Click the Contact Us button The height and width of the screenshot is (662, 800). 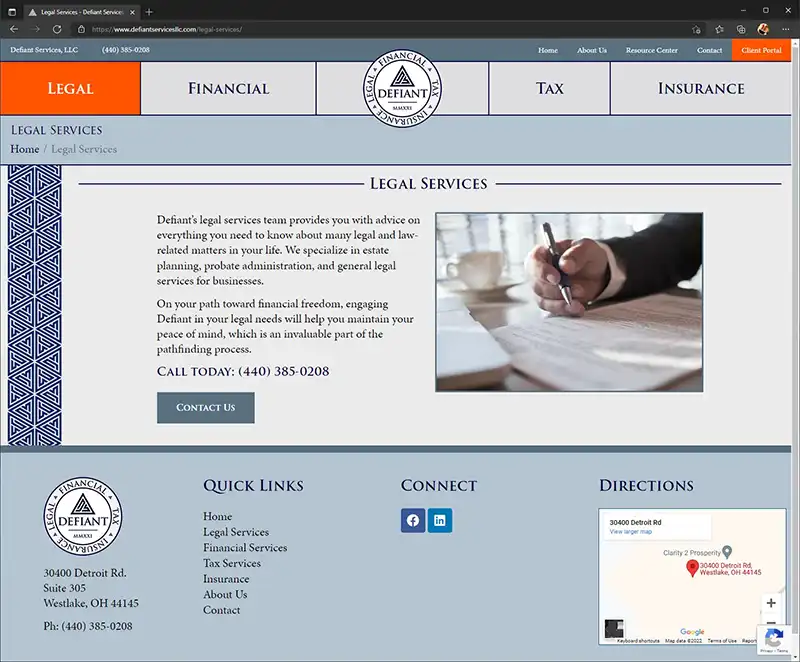pyautogui.click(x=206, y=408)
